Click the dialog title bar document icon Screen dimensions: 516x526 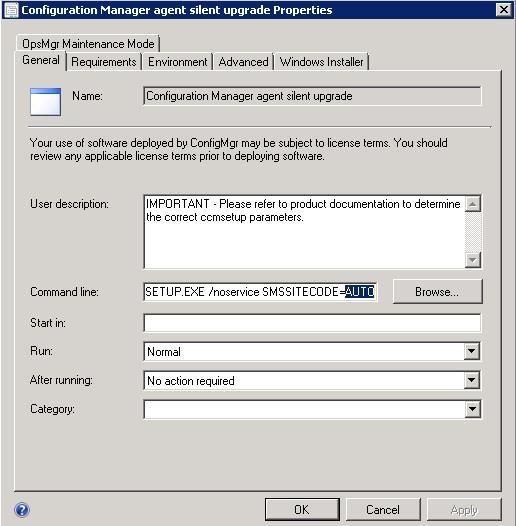point(11,10)
